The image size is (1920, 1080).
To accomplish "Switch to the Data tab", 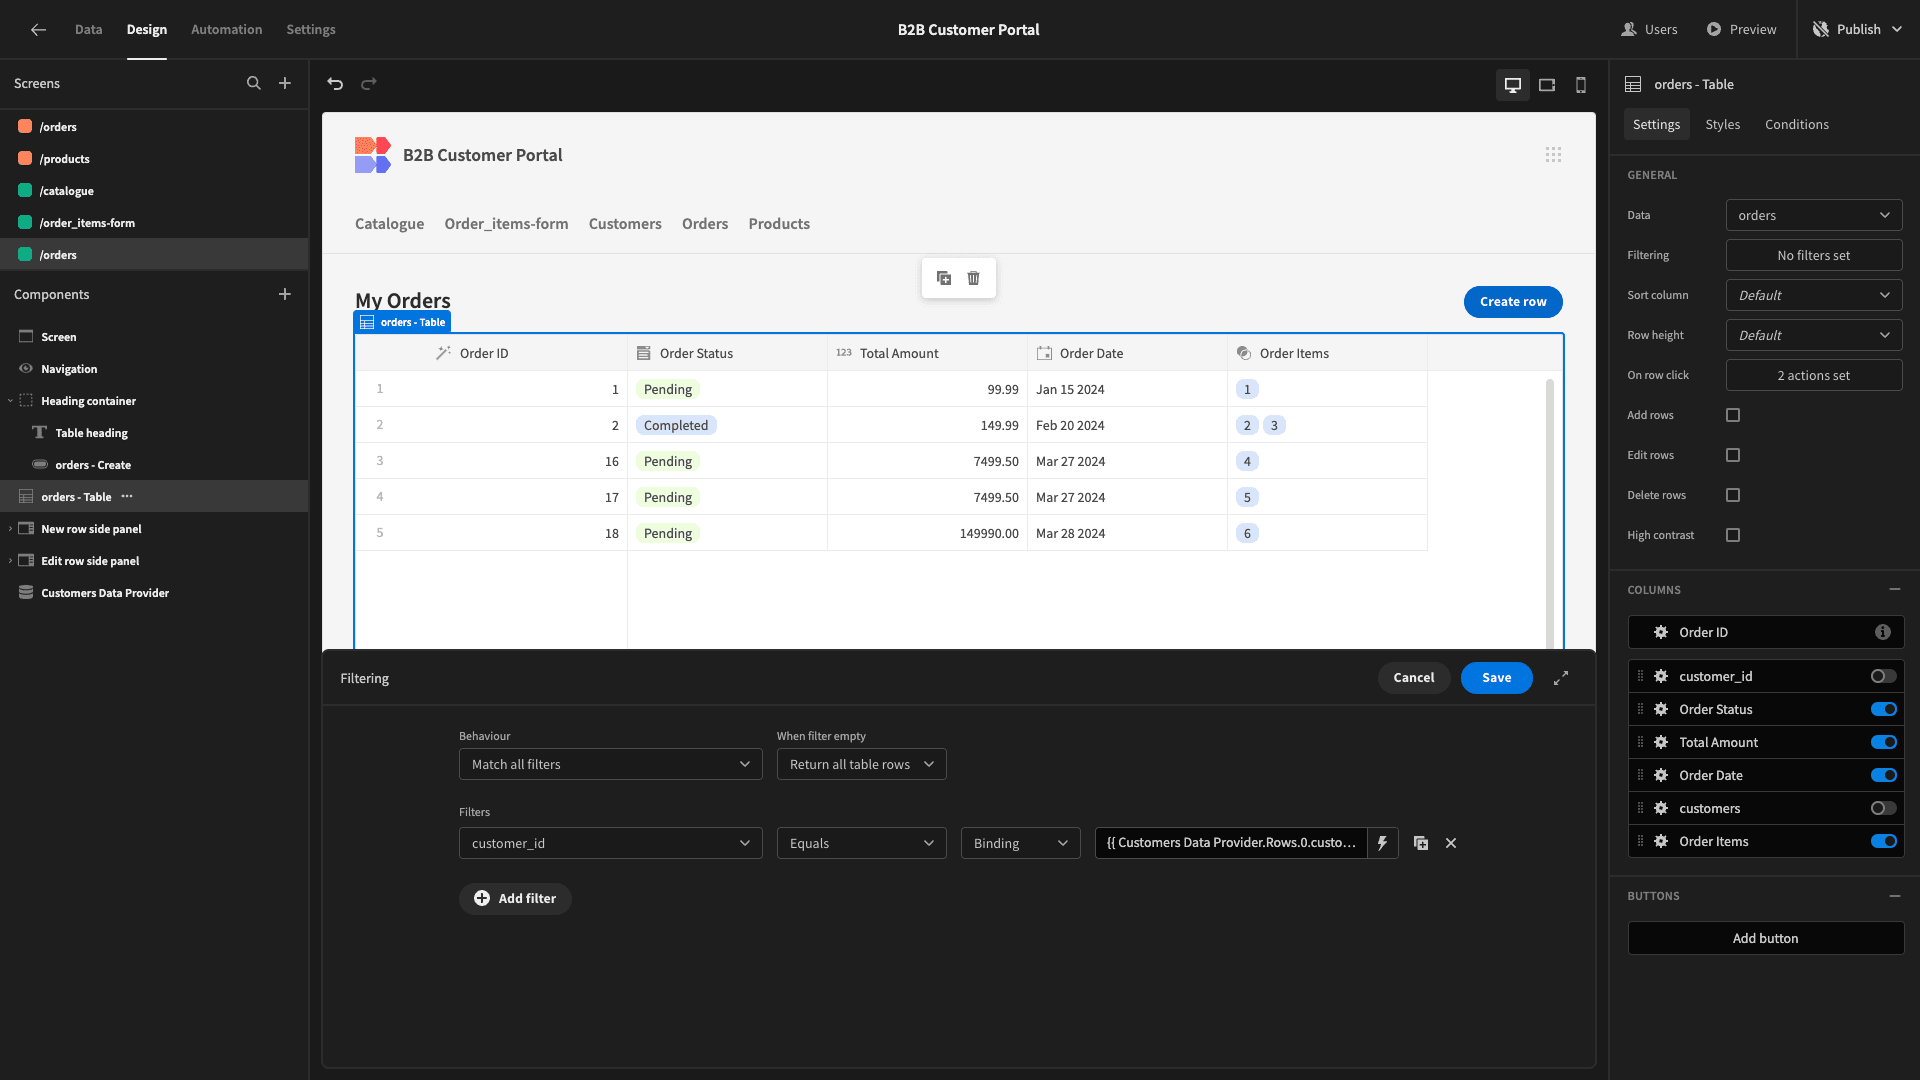I will pos(88,30).
